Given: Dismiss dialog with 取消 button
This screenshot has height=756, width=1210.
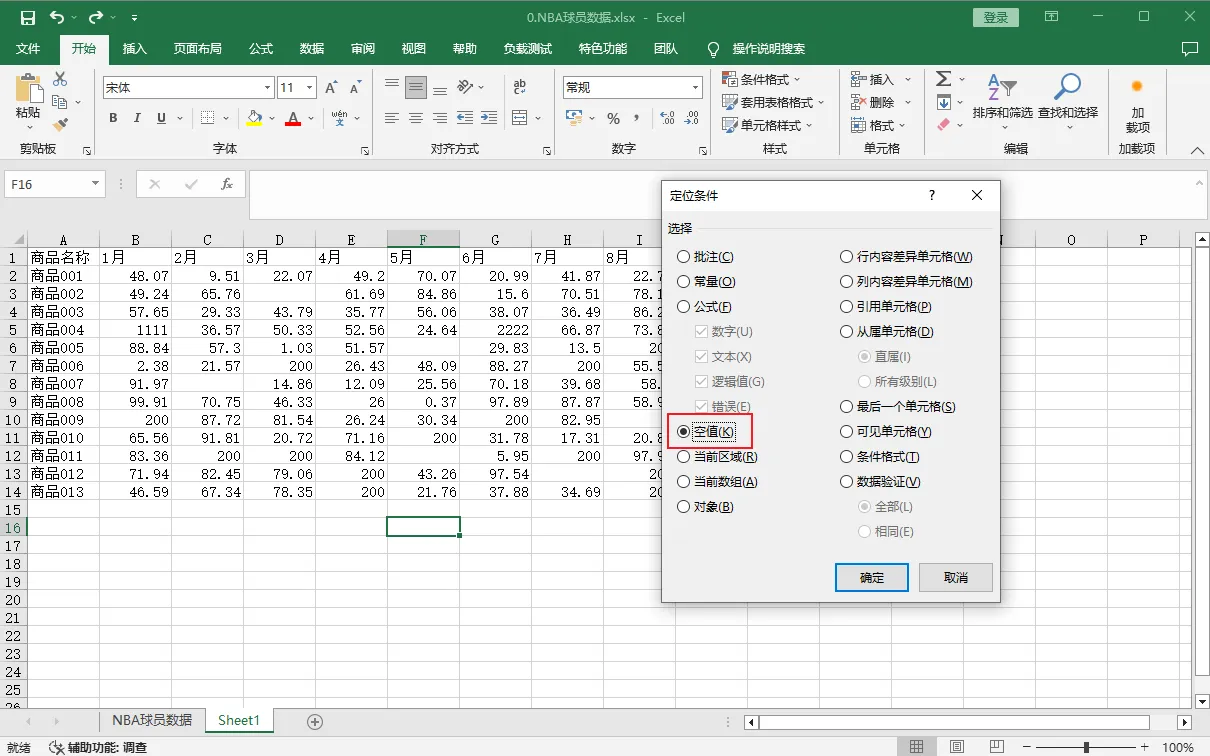Looking at the screenshot, I should point(956,577).
